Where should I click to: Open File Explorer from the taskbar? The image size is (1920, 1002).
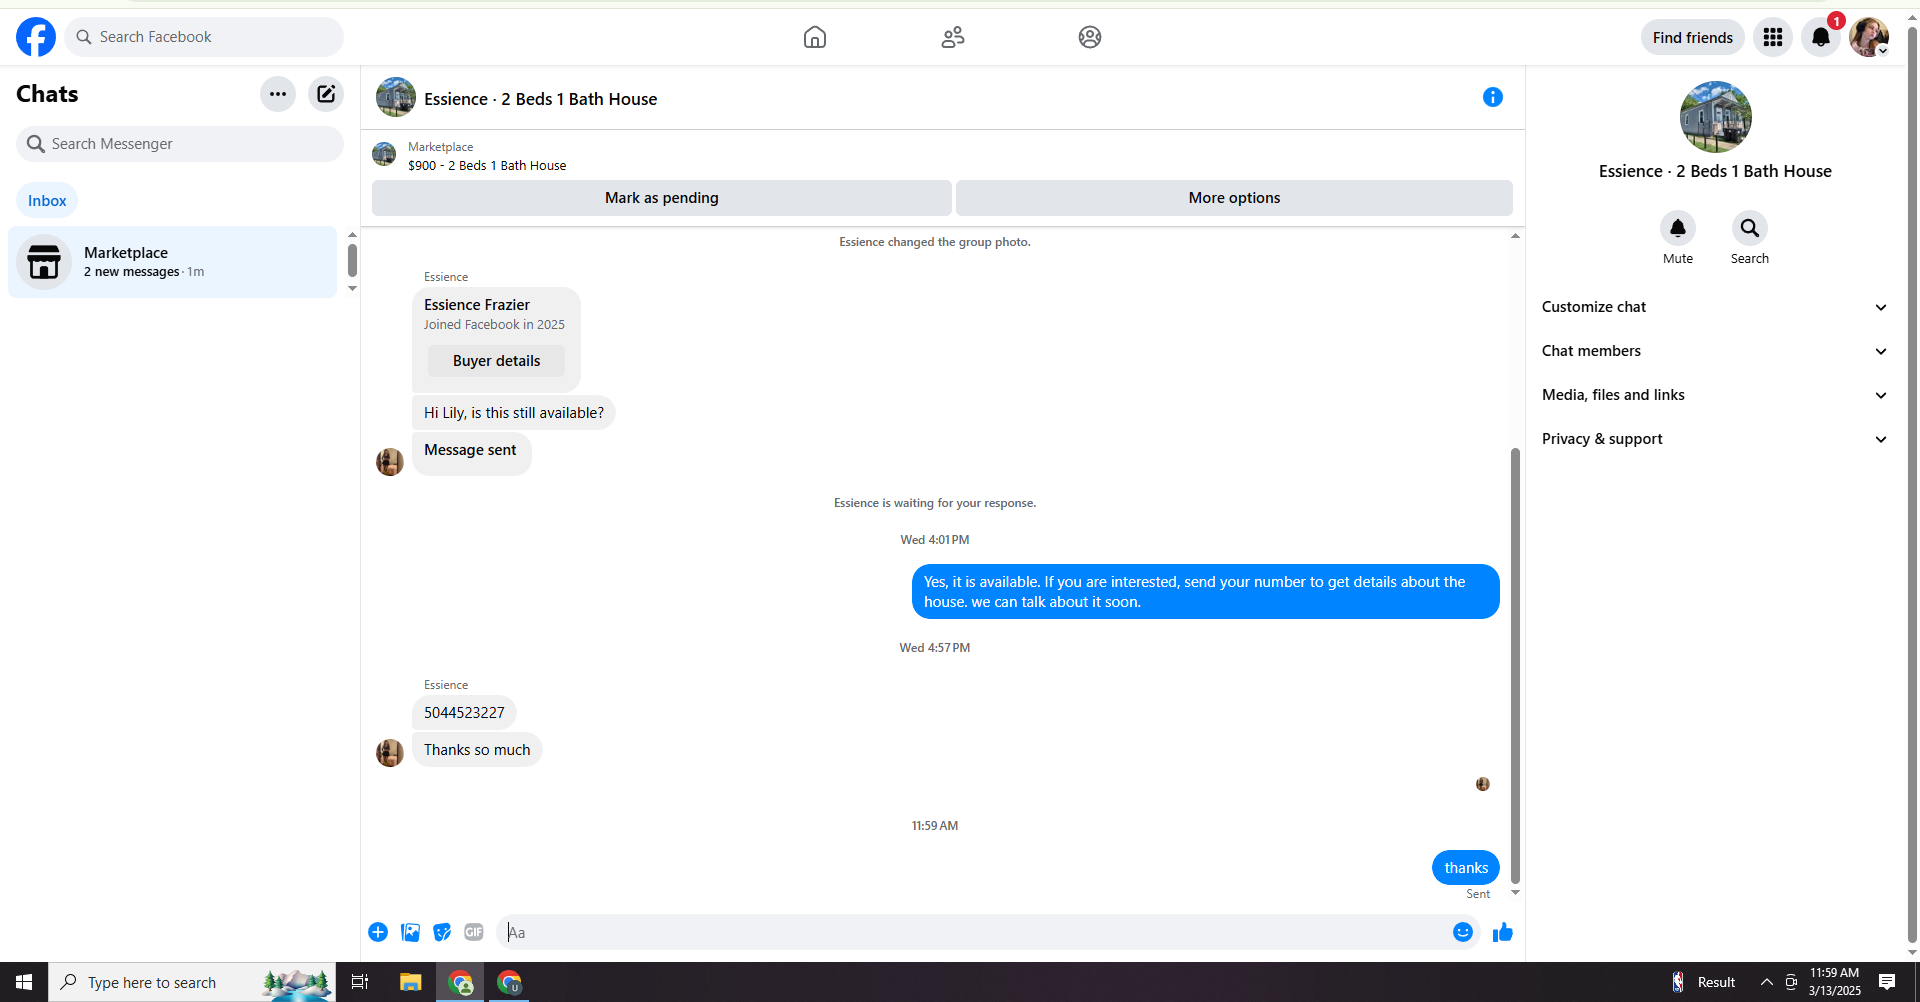tap(410, 982)
